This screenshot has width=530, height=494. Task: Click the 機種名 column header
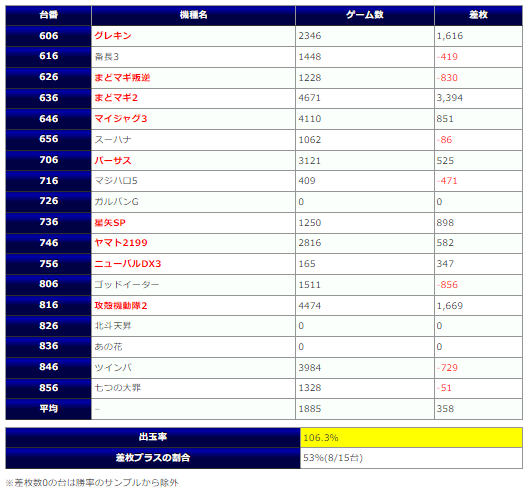[x=193, y=15]
